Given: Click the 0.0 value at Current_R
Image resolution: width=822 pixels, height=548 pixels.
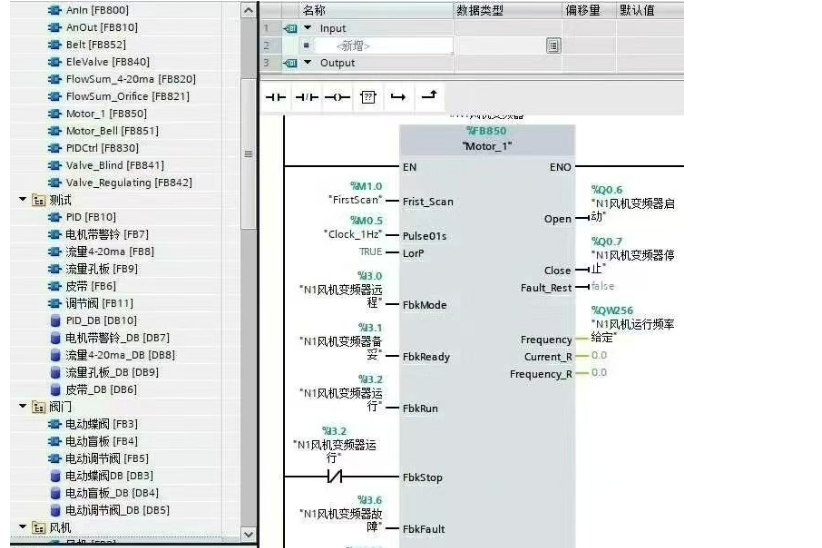Looking at the screenshot, I should pos(599,356).
